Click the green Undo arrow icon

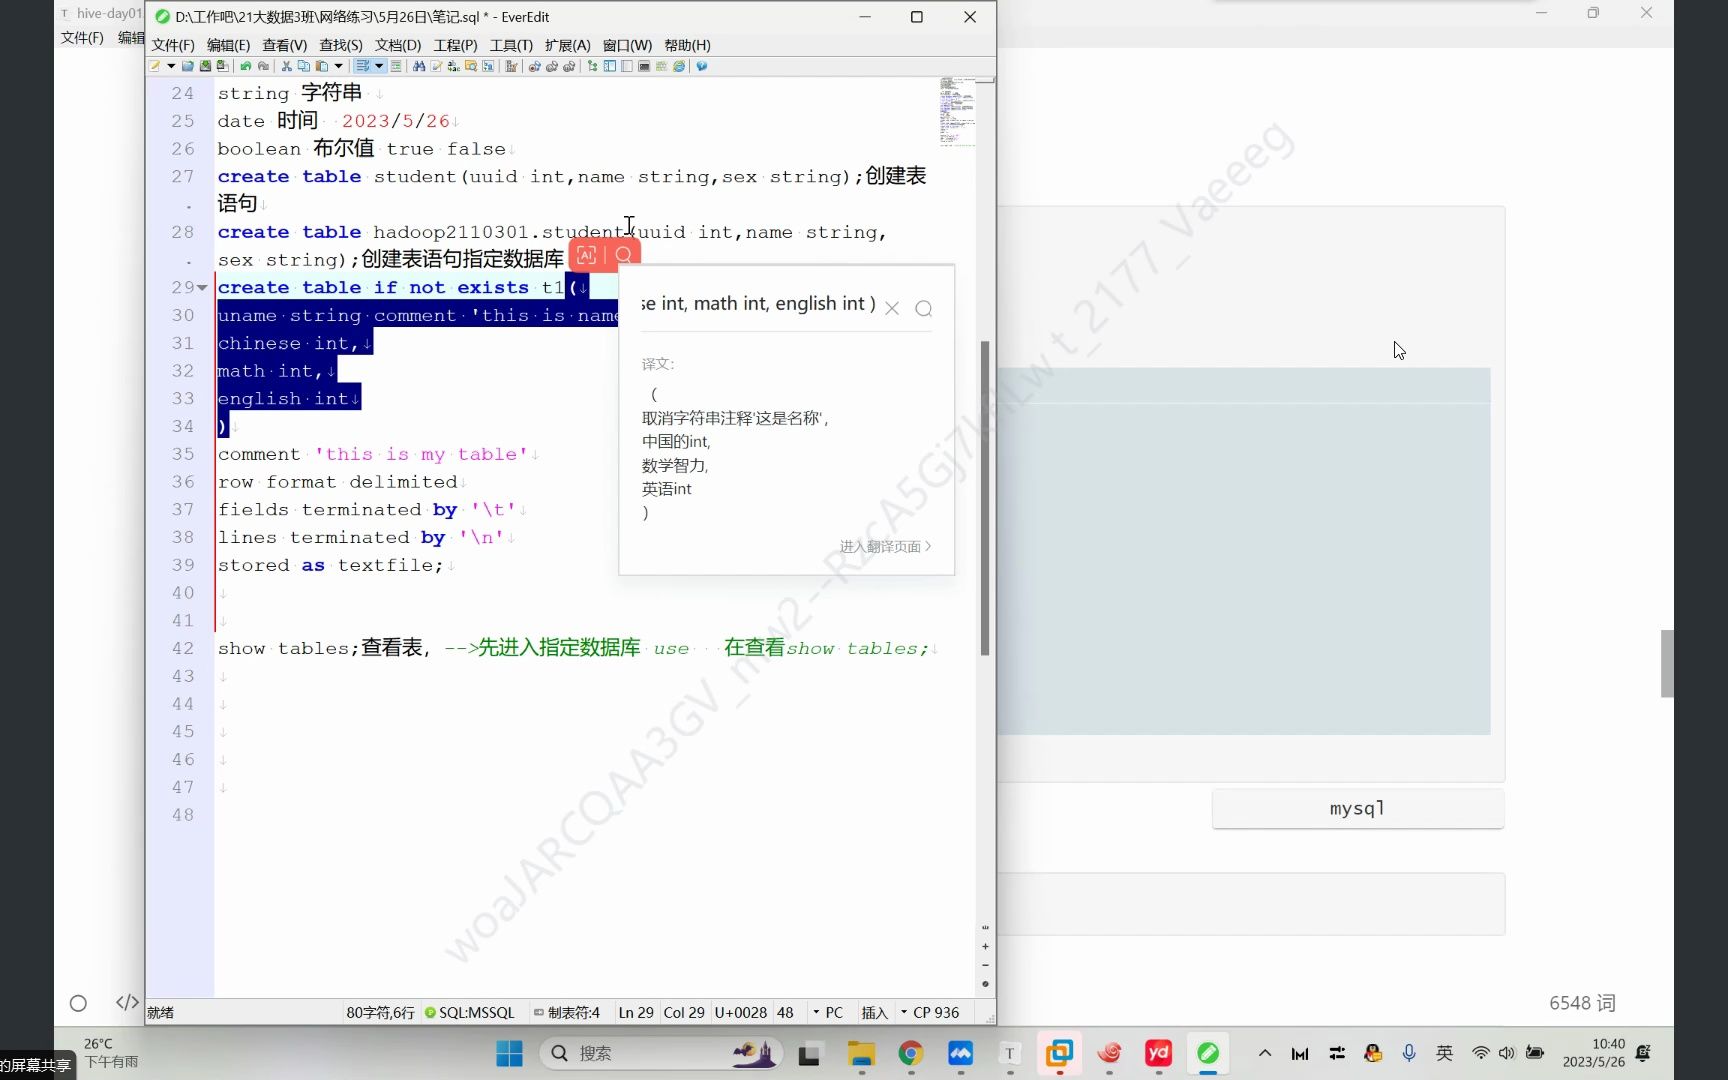(x=246, y=66)
